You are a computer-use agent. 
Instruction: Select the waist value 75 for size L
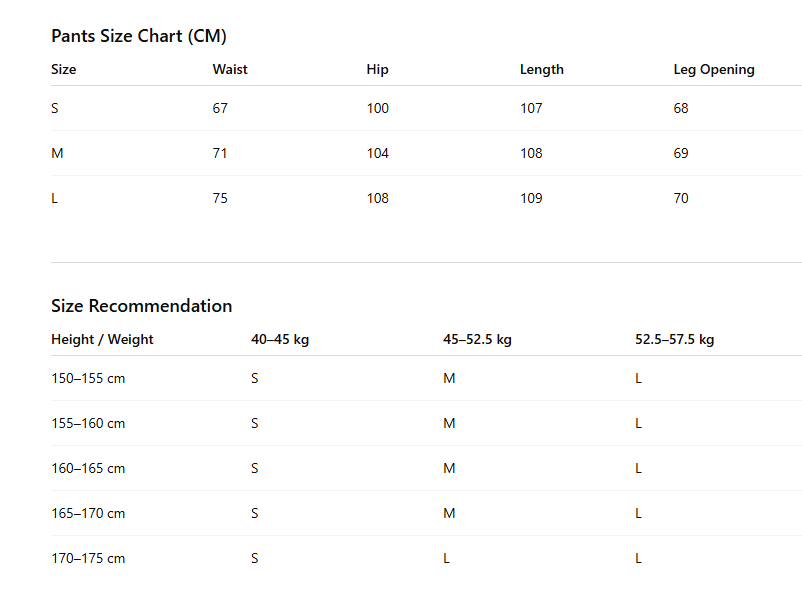click(220, 198)
